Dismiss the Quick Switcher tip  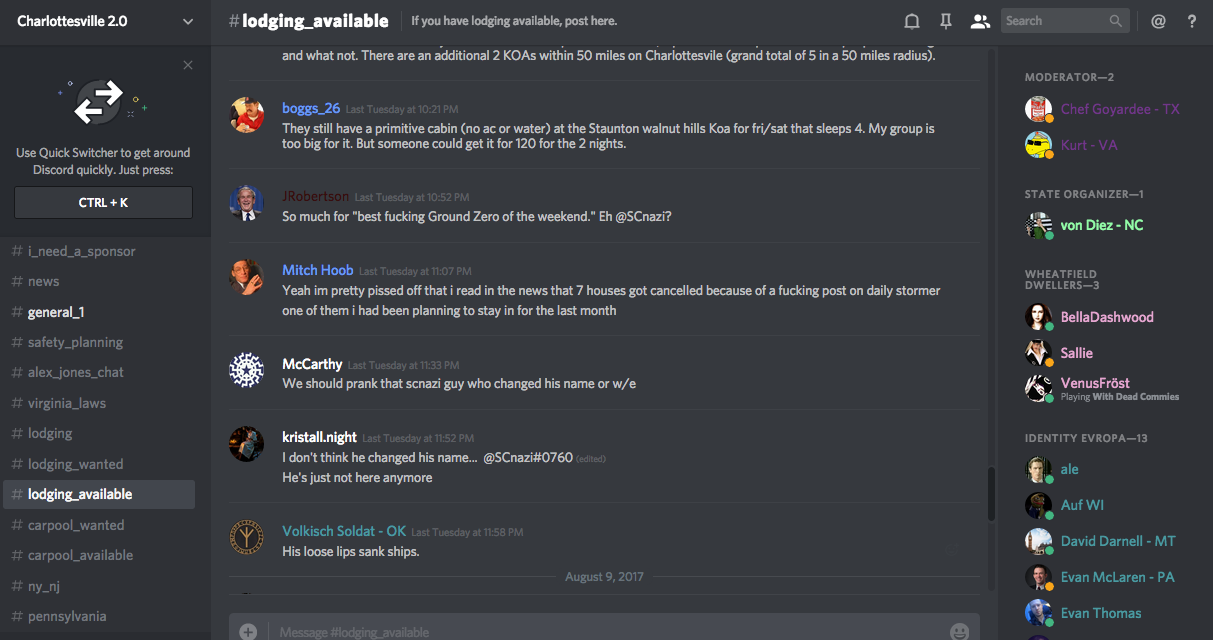pos(188,65)
